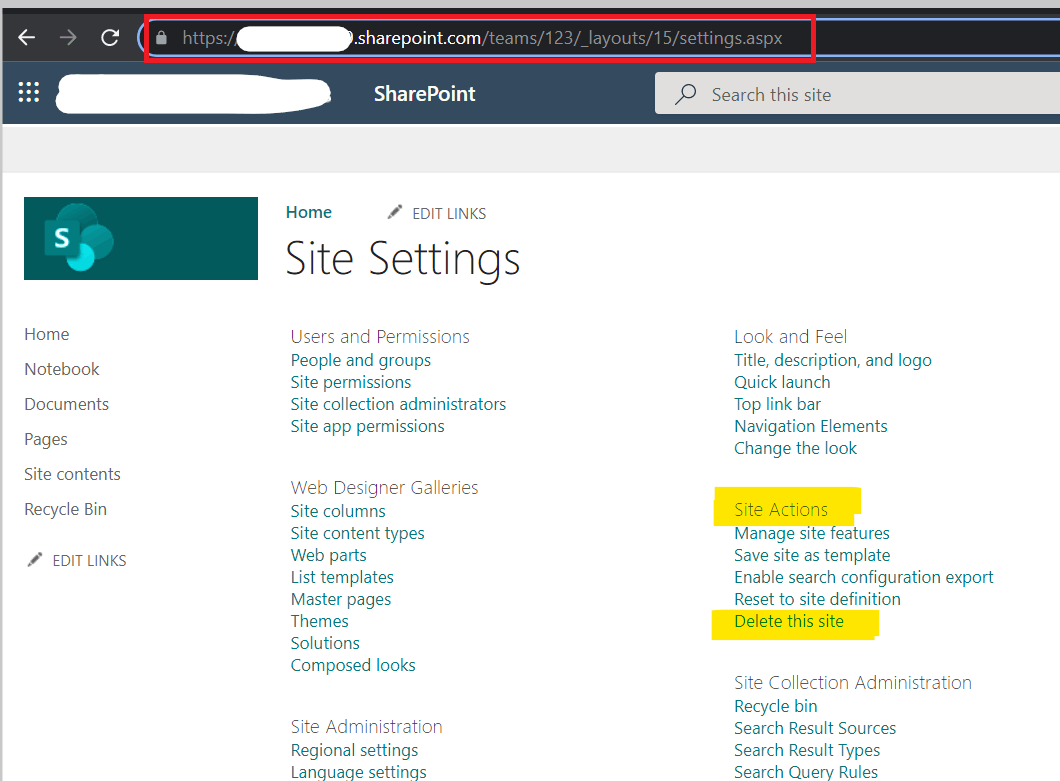Click the forward navigation arrow

pos(67,37)
